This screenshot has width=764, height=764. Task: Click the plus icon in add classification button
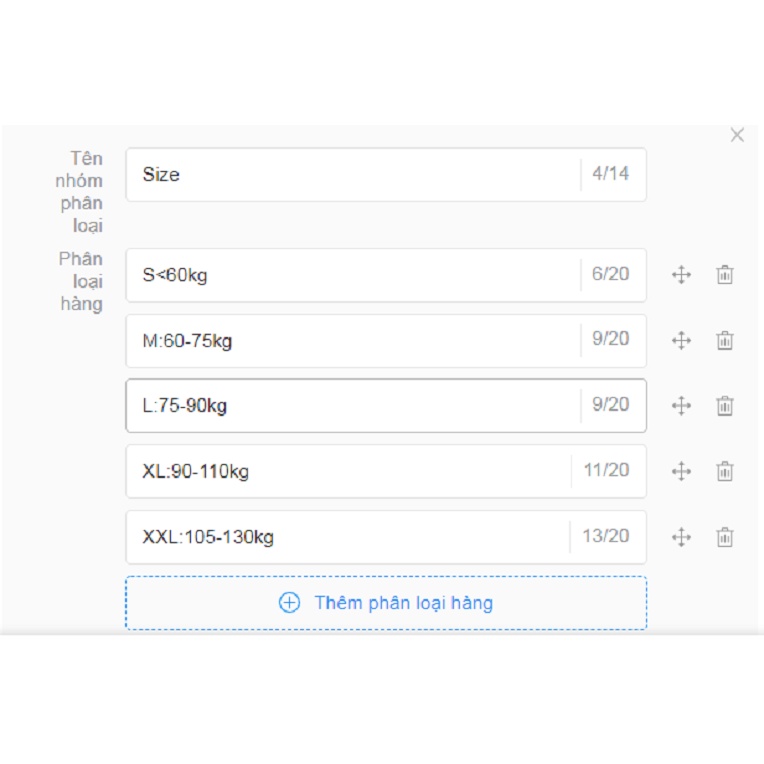(289, 603)
